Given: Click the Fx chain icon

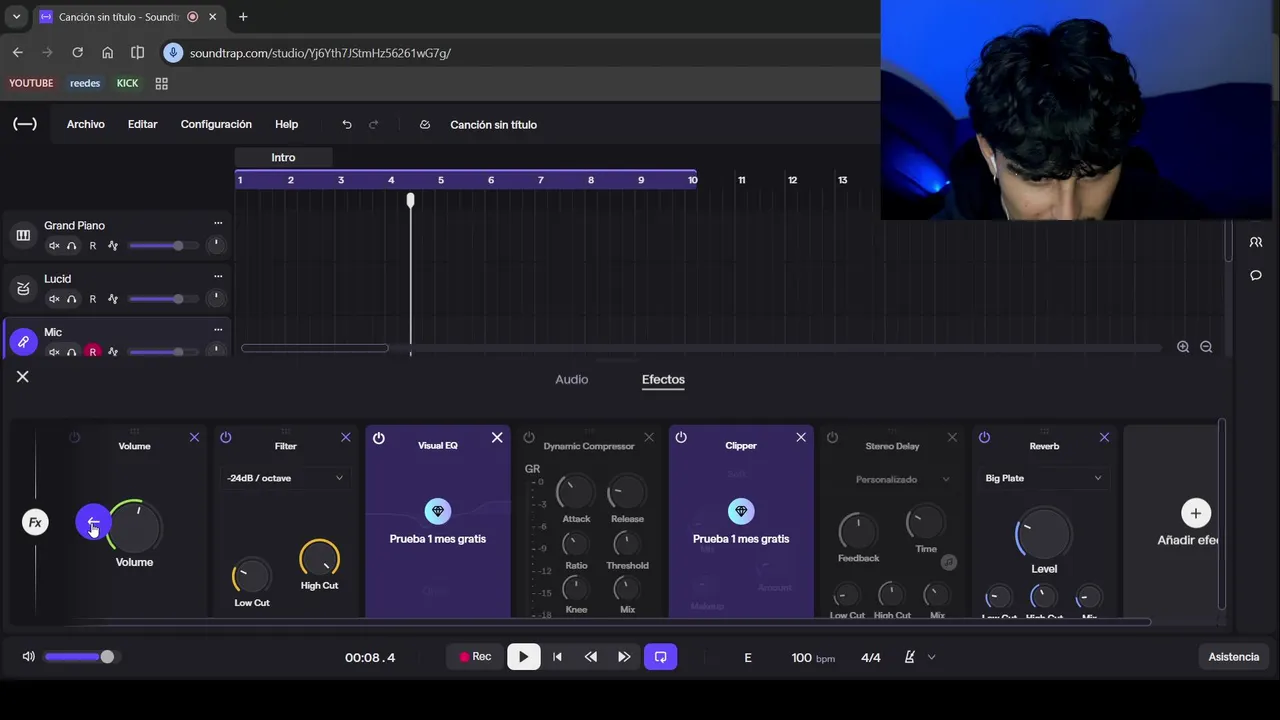Looking at the screenshot, I should click(x=35, y=522).
